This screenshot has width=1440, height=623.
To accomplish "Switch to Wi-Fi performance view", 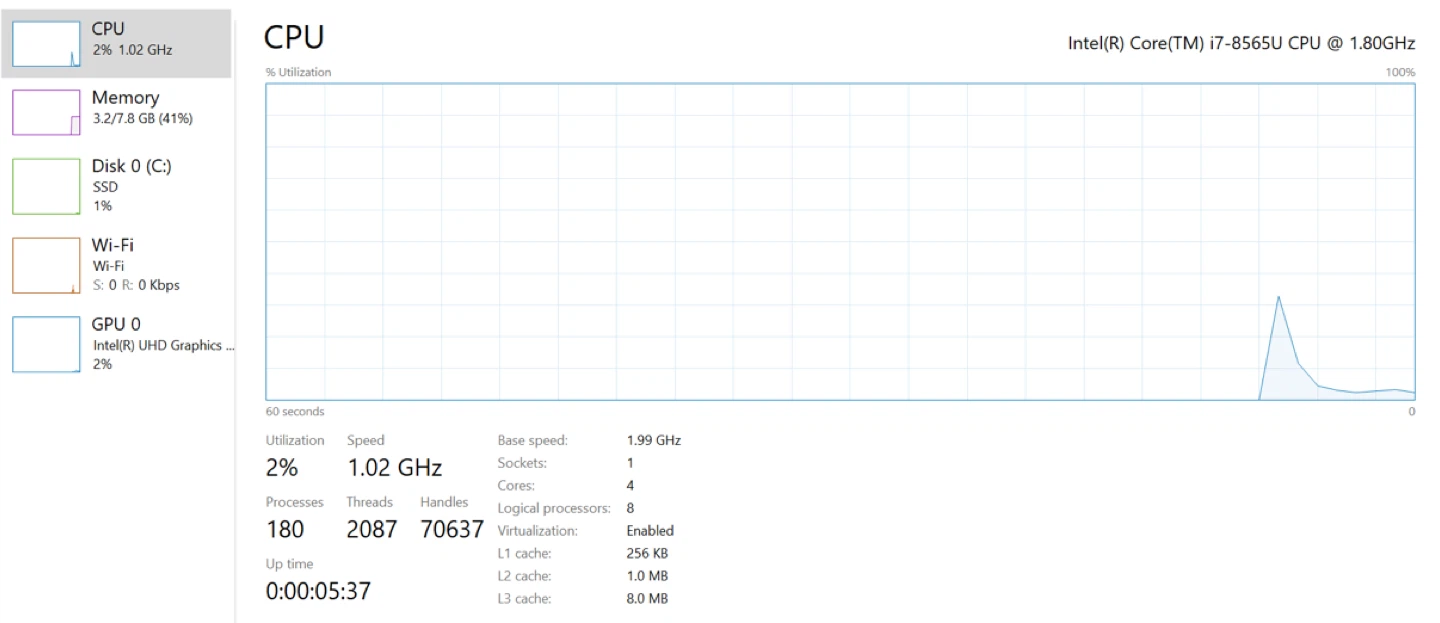I will 116,265.
